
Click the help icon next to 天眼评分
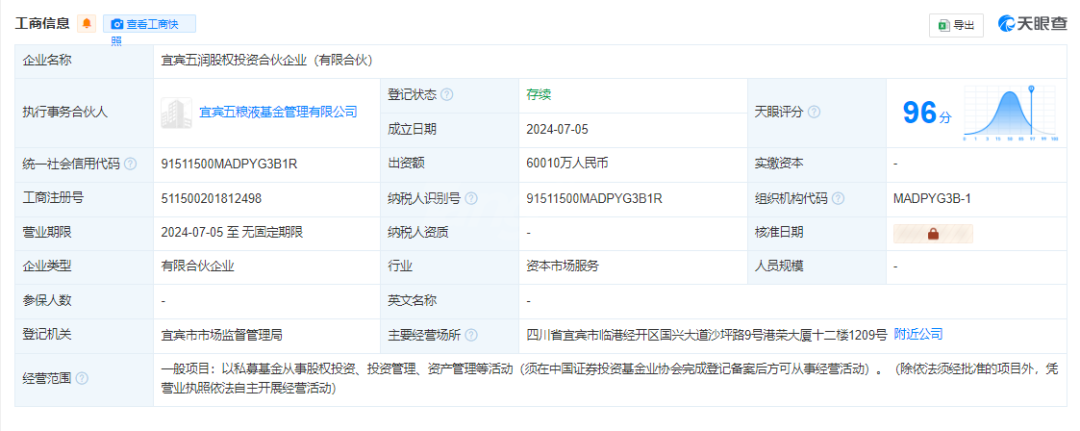click(x=813, y=112)
